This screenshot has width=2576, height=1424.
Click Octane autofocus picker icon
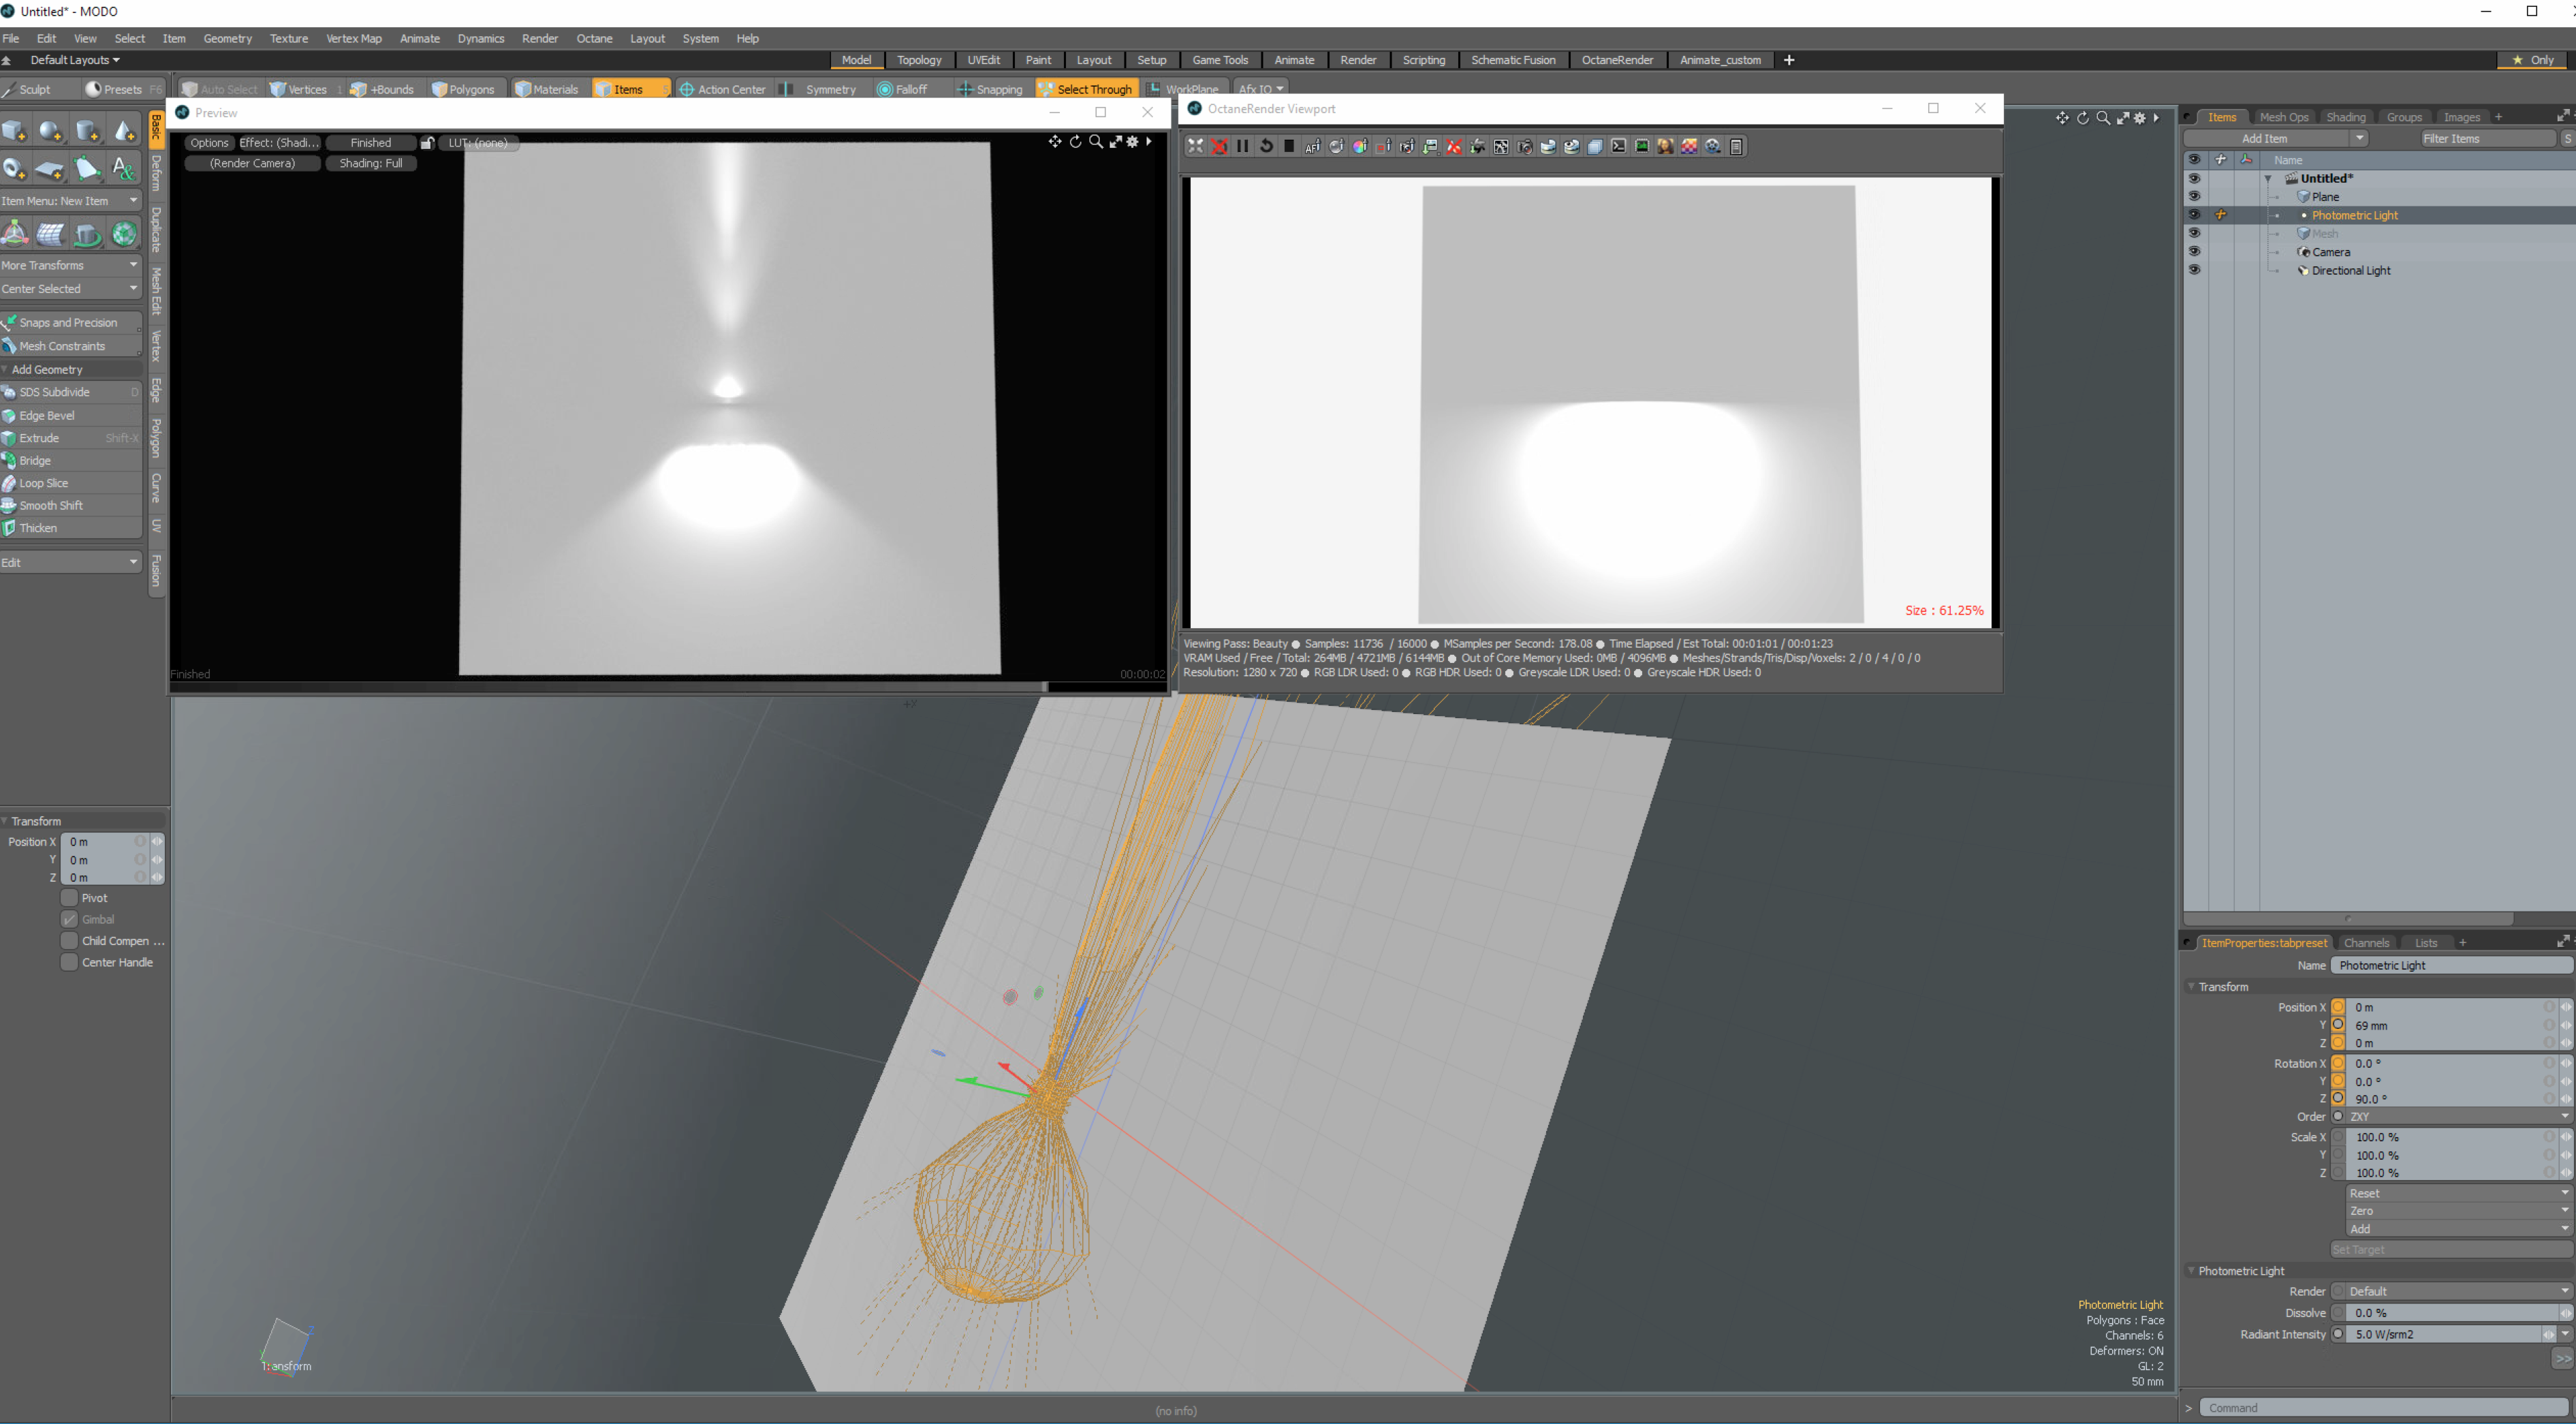(1313, 147)
